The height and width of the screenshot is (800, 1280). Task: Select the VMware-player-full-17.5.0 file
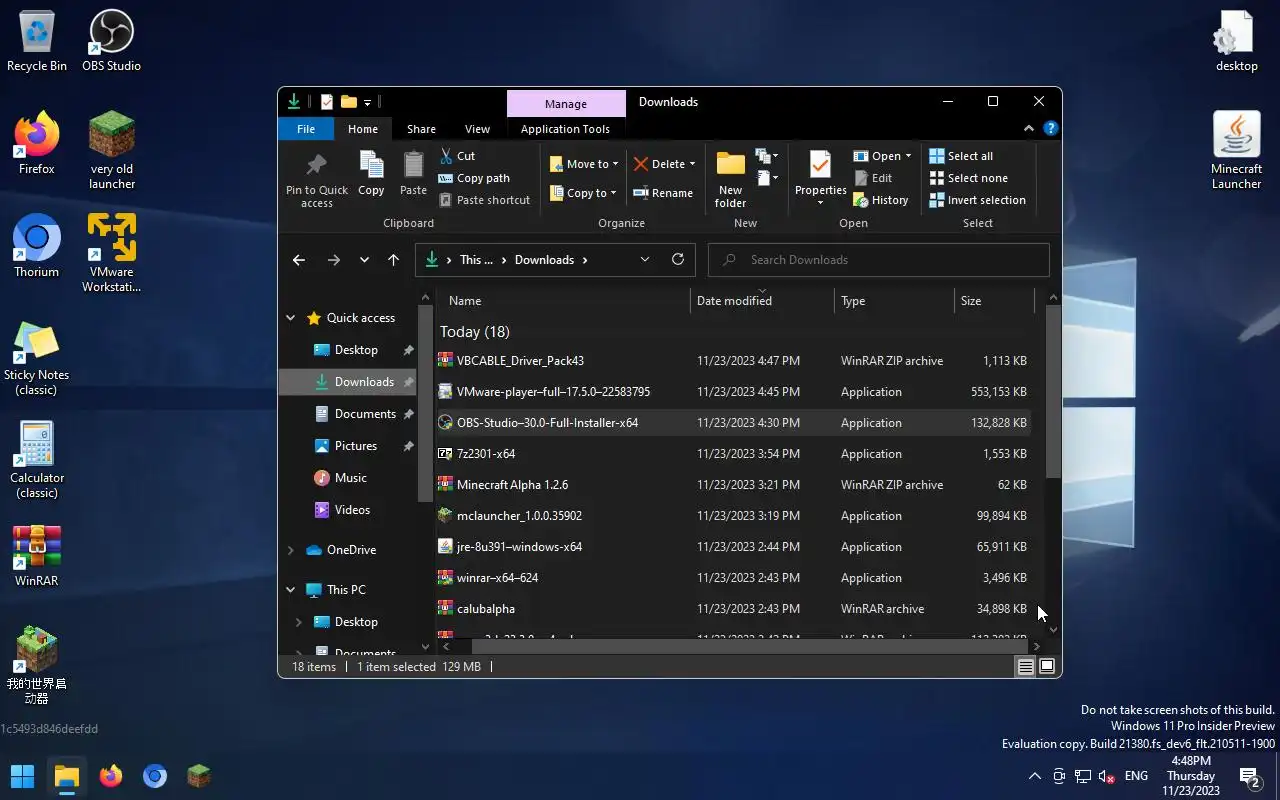[733, 392]
